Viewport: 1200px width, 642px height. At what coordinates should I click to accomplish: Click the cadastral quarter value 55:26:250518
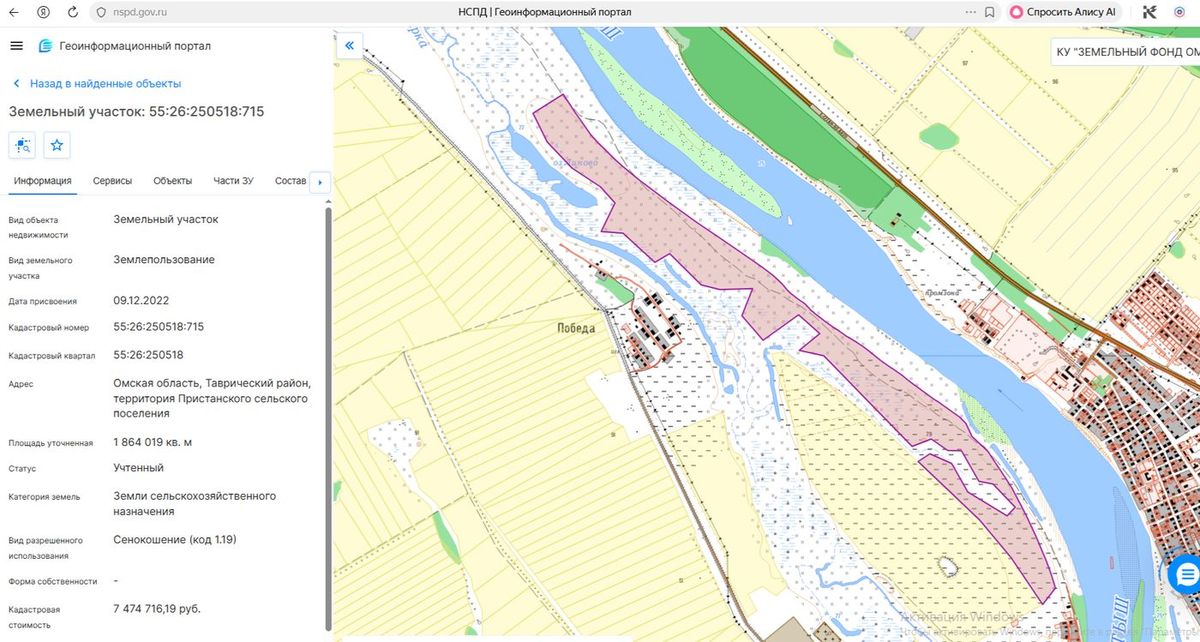tap(149, 355)
